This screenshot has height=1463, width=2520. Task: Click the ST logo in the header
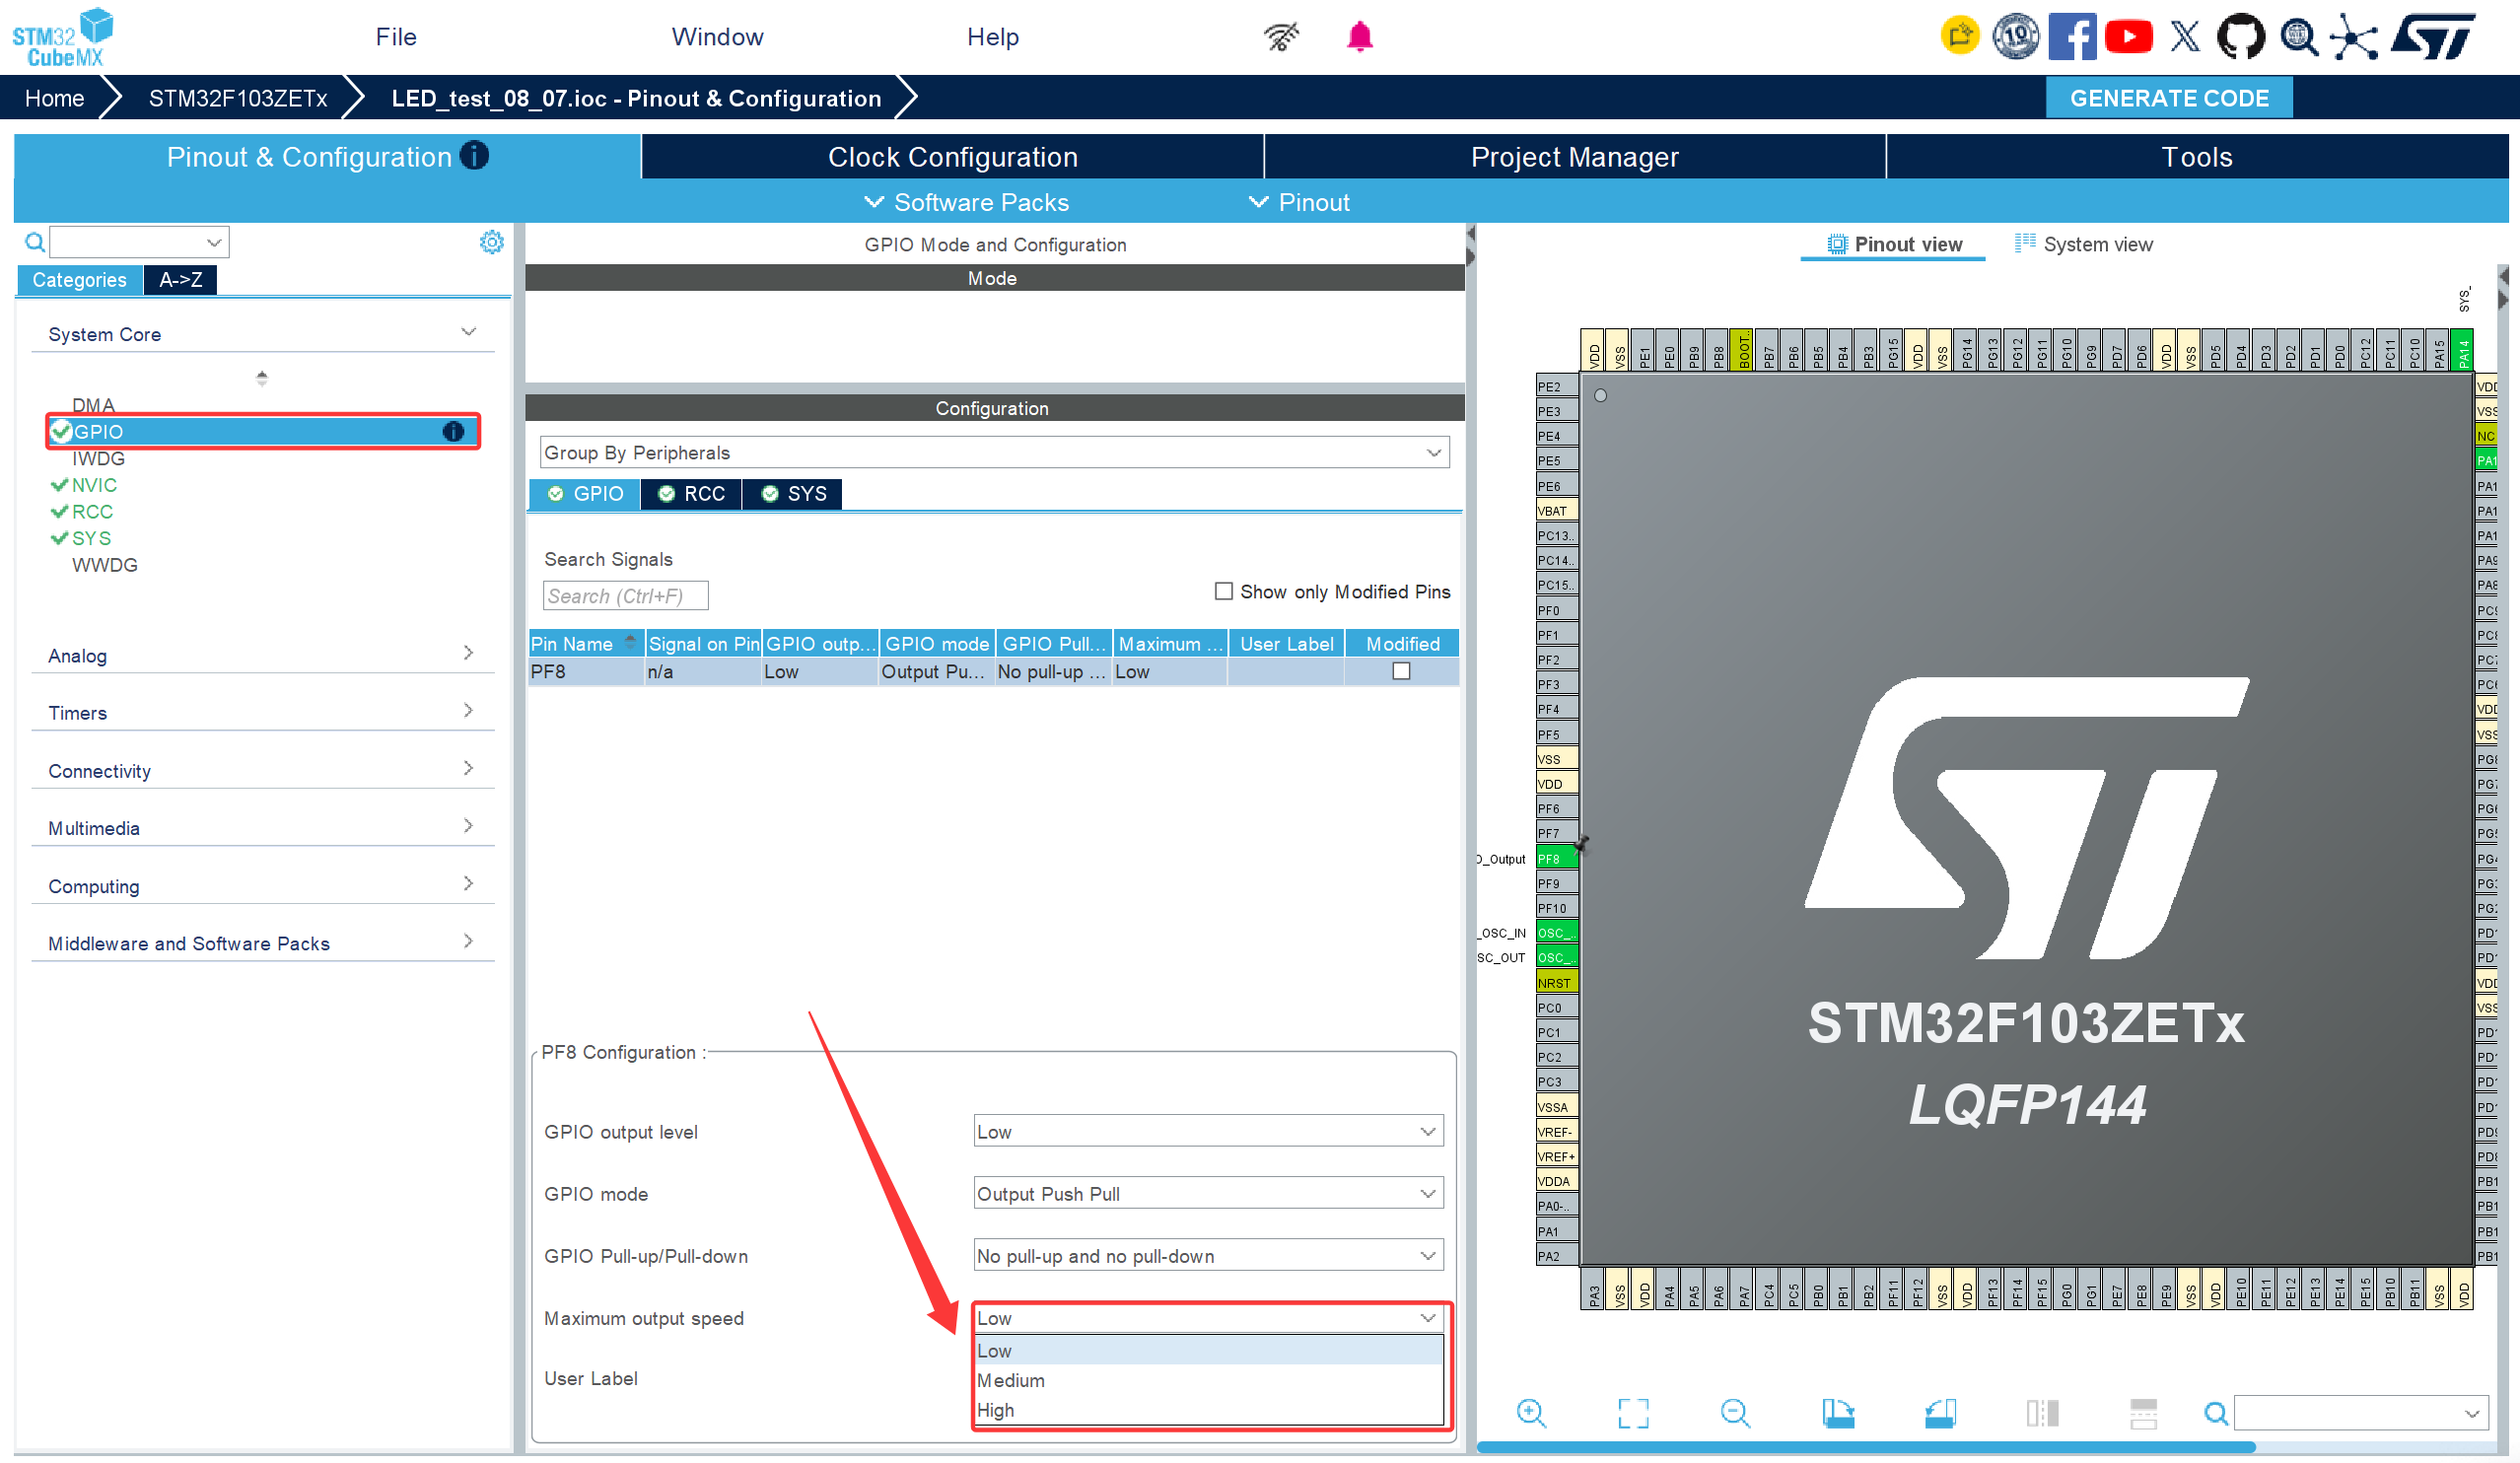pyautogui.click(x=2433, y=36)
